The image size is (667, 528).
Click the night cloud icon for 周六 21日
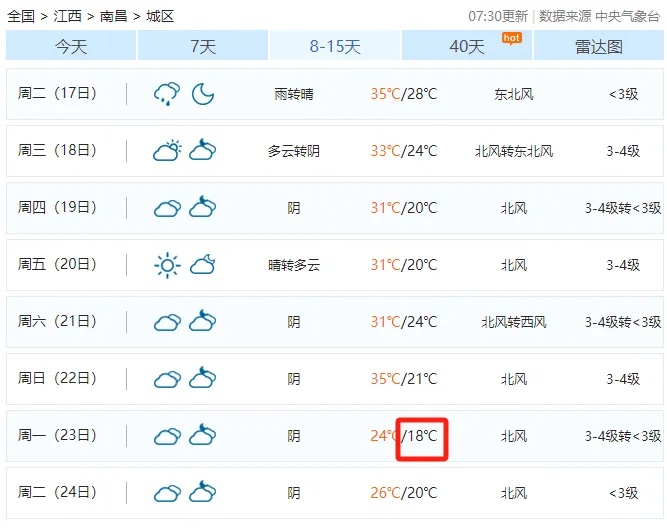(x=202, y=320)
